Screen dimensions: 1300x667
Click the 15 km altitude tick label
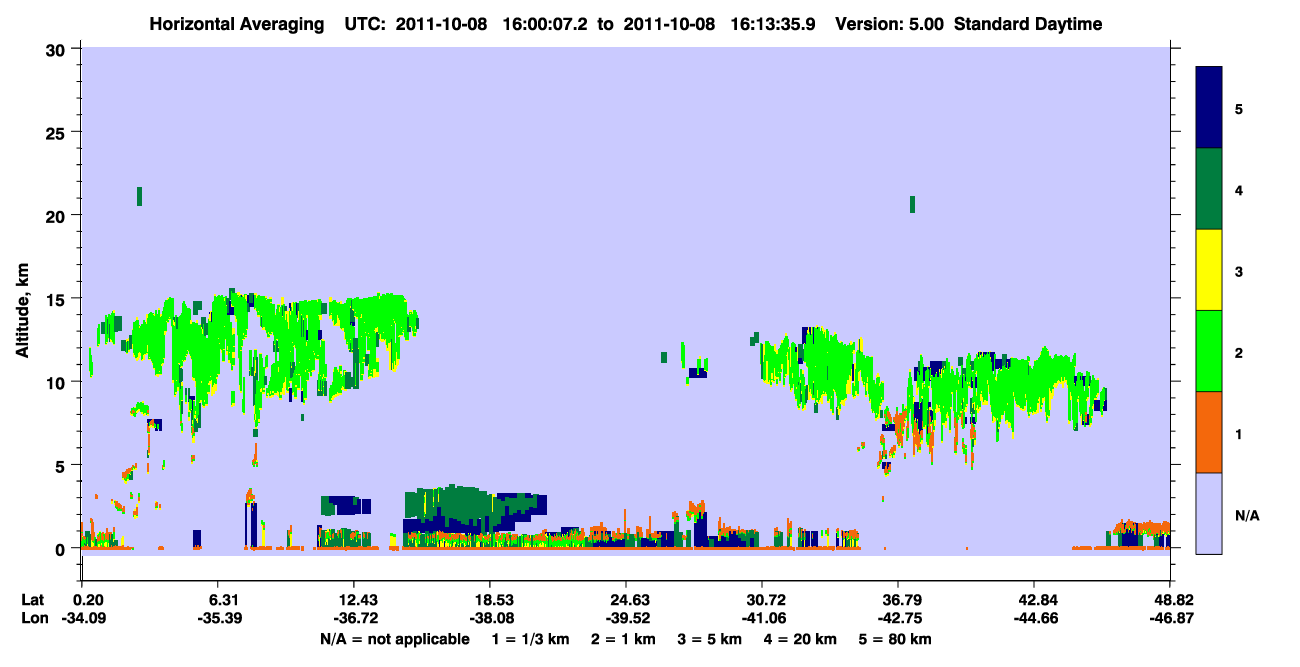[x=58, y=299]
